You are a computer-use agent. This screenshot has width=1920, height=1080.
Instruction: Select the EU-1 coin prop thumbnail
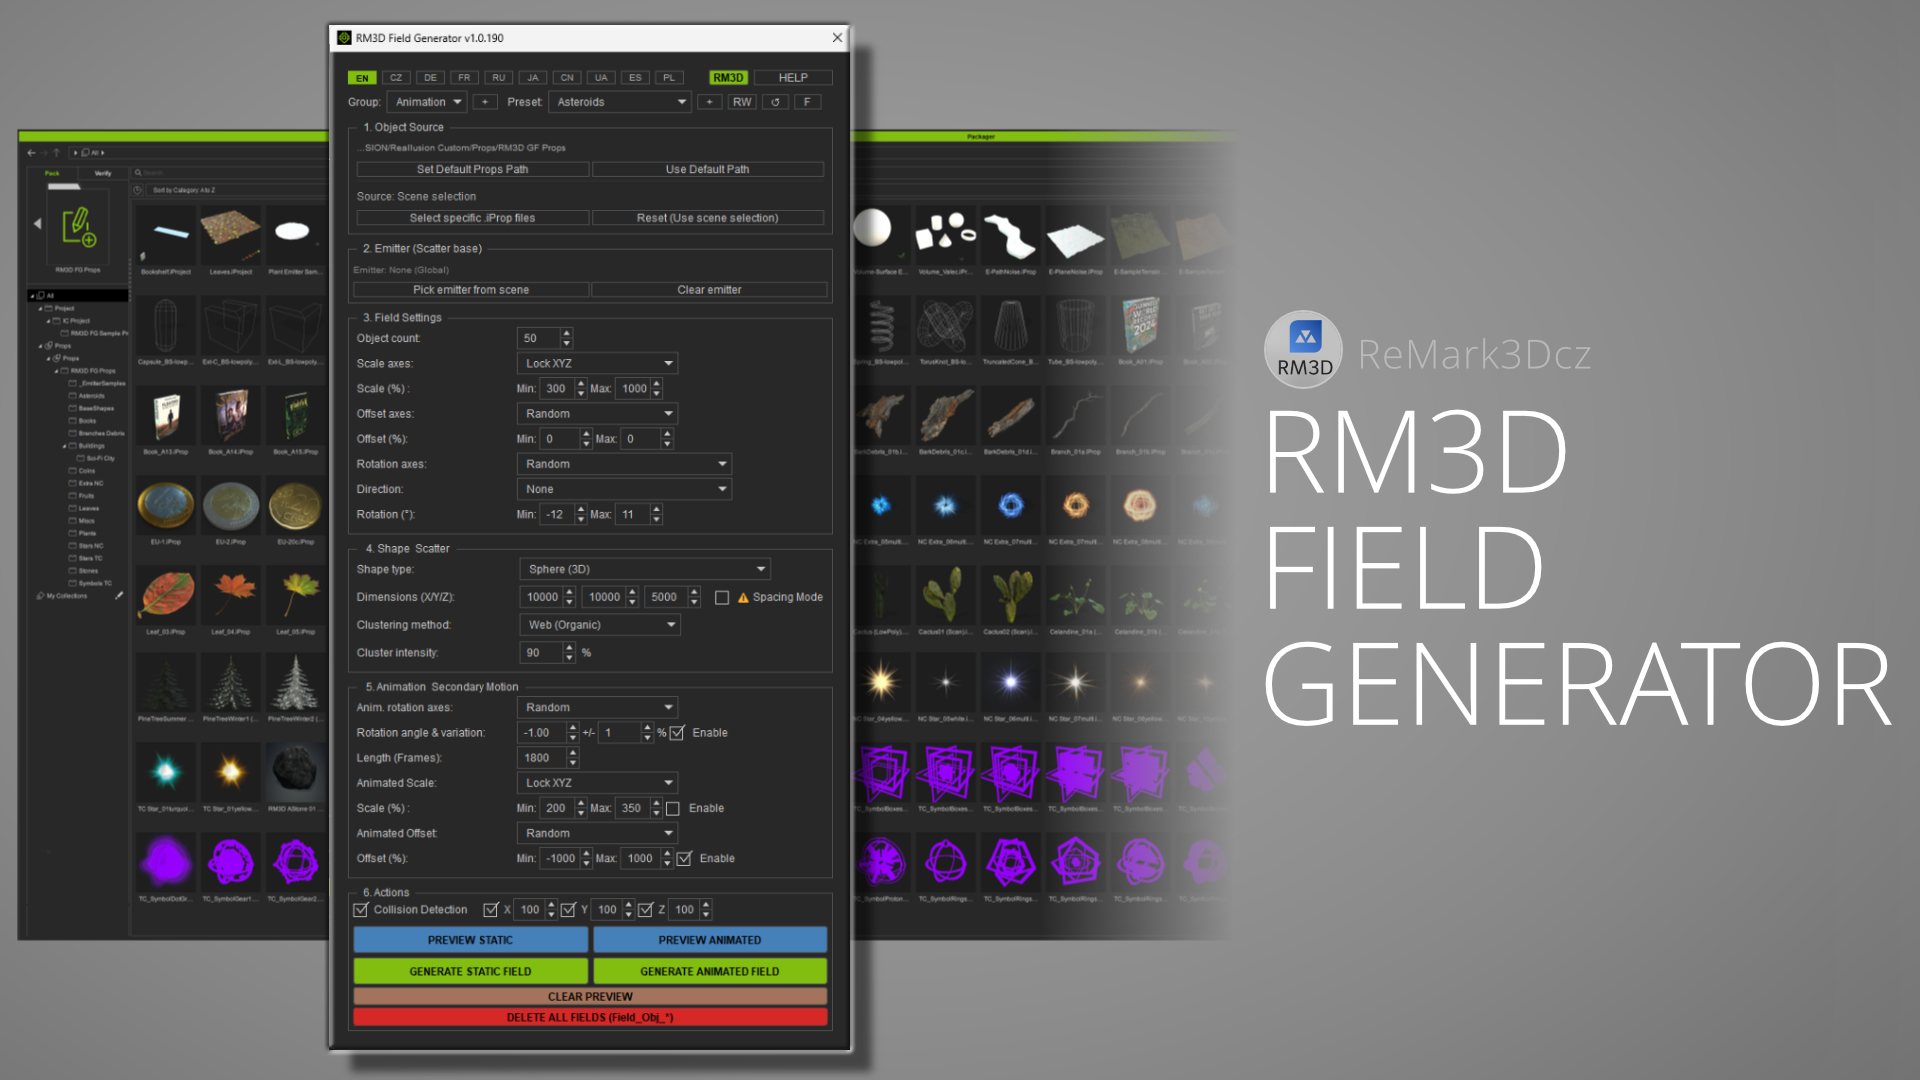pos(165,506)
